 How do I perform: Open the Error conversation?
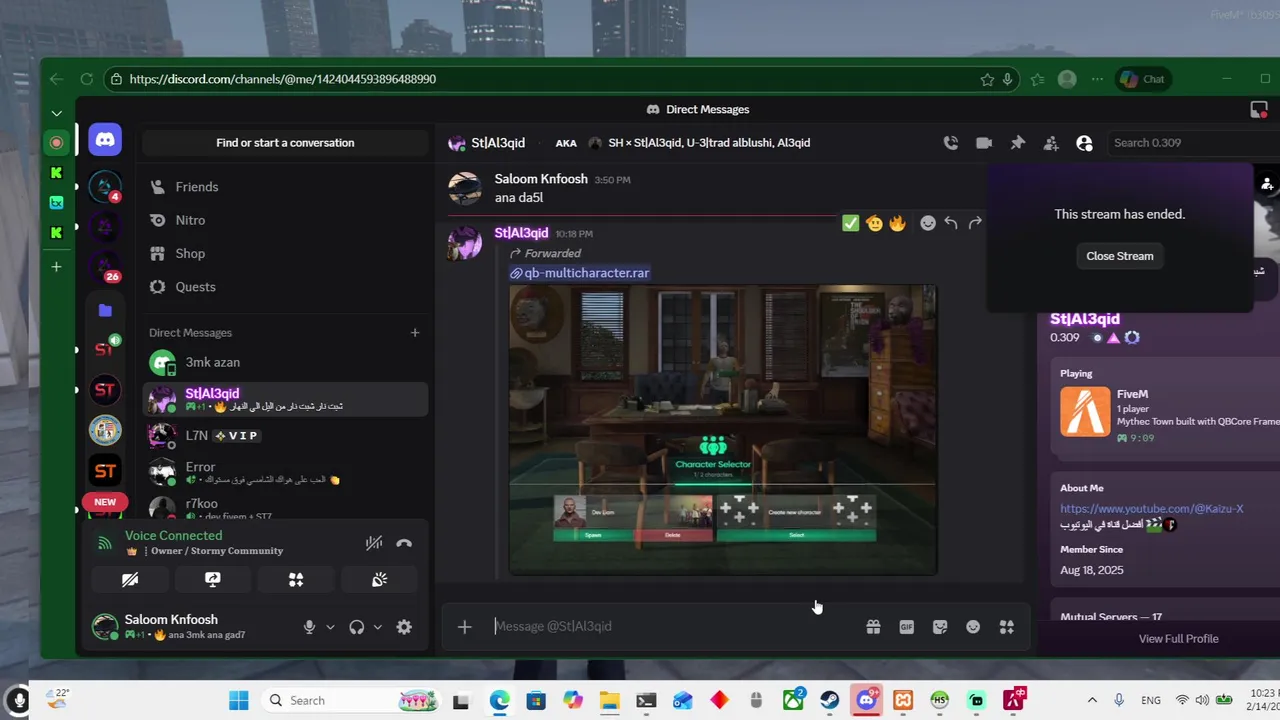pyautogui.click(x=285, y=473)
